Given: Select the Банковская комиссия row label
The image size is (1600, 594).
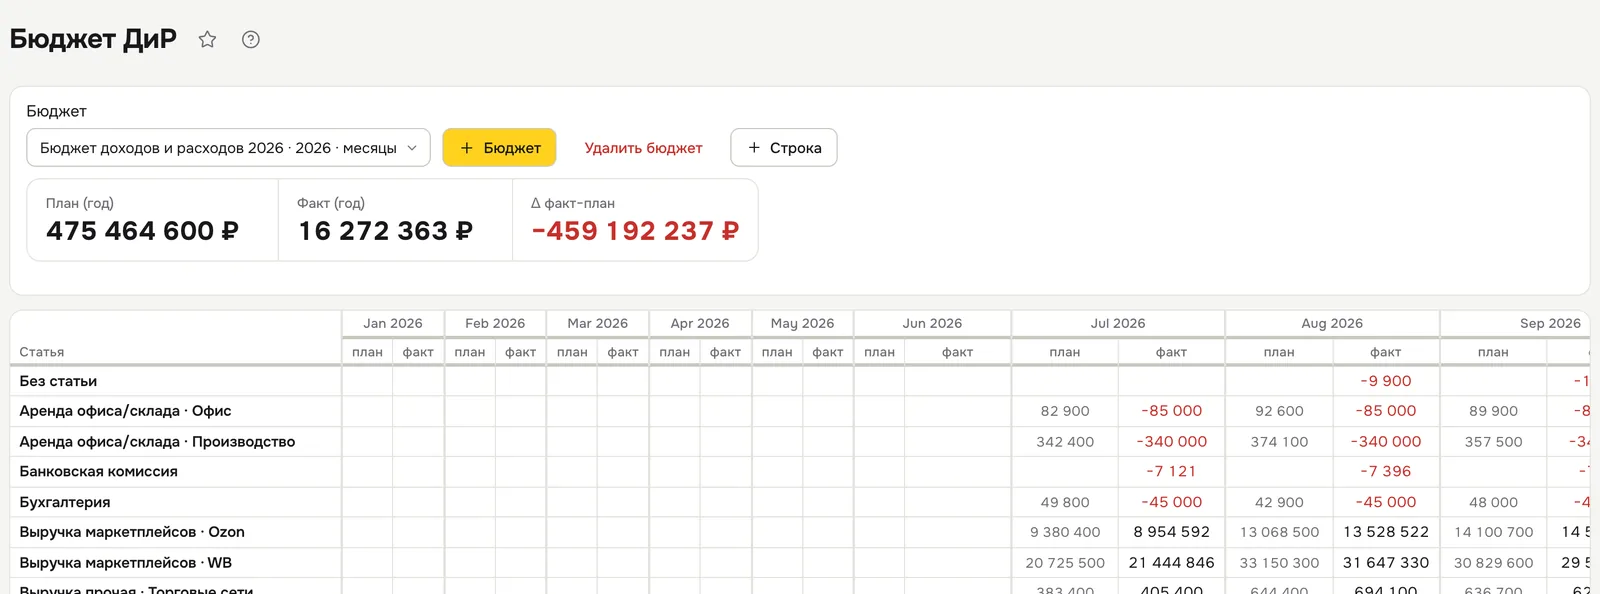Looking at the screenshot, I should (98, 472).
